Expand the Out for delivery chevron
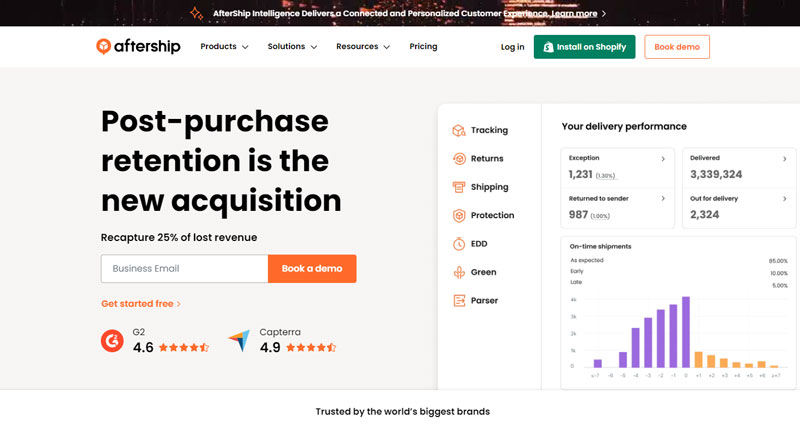 point(784,198)
